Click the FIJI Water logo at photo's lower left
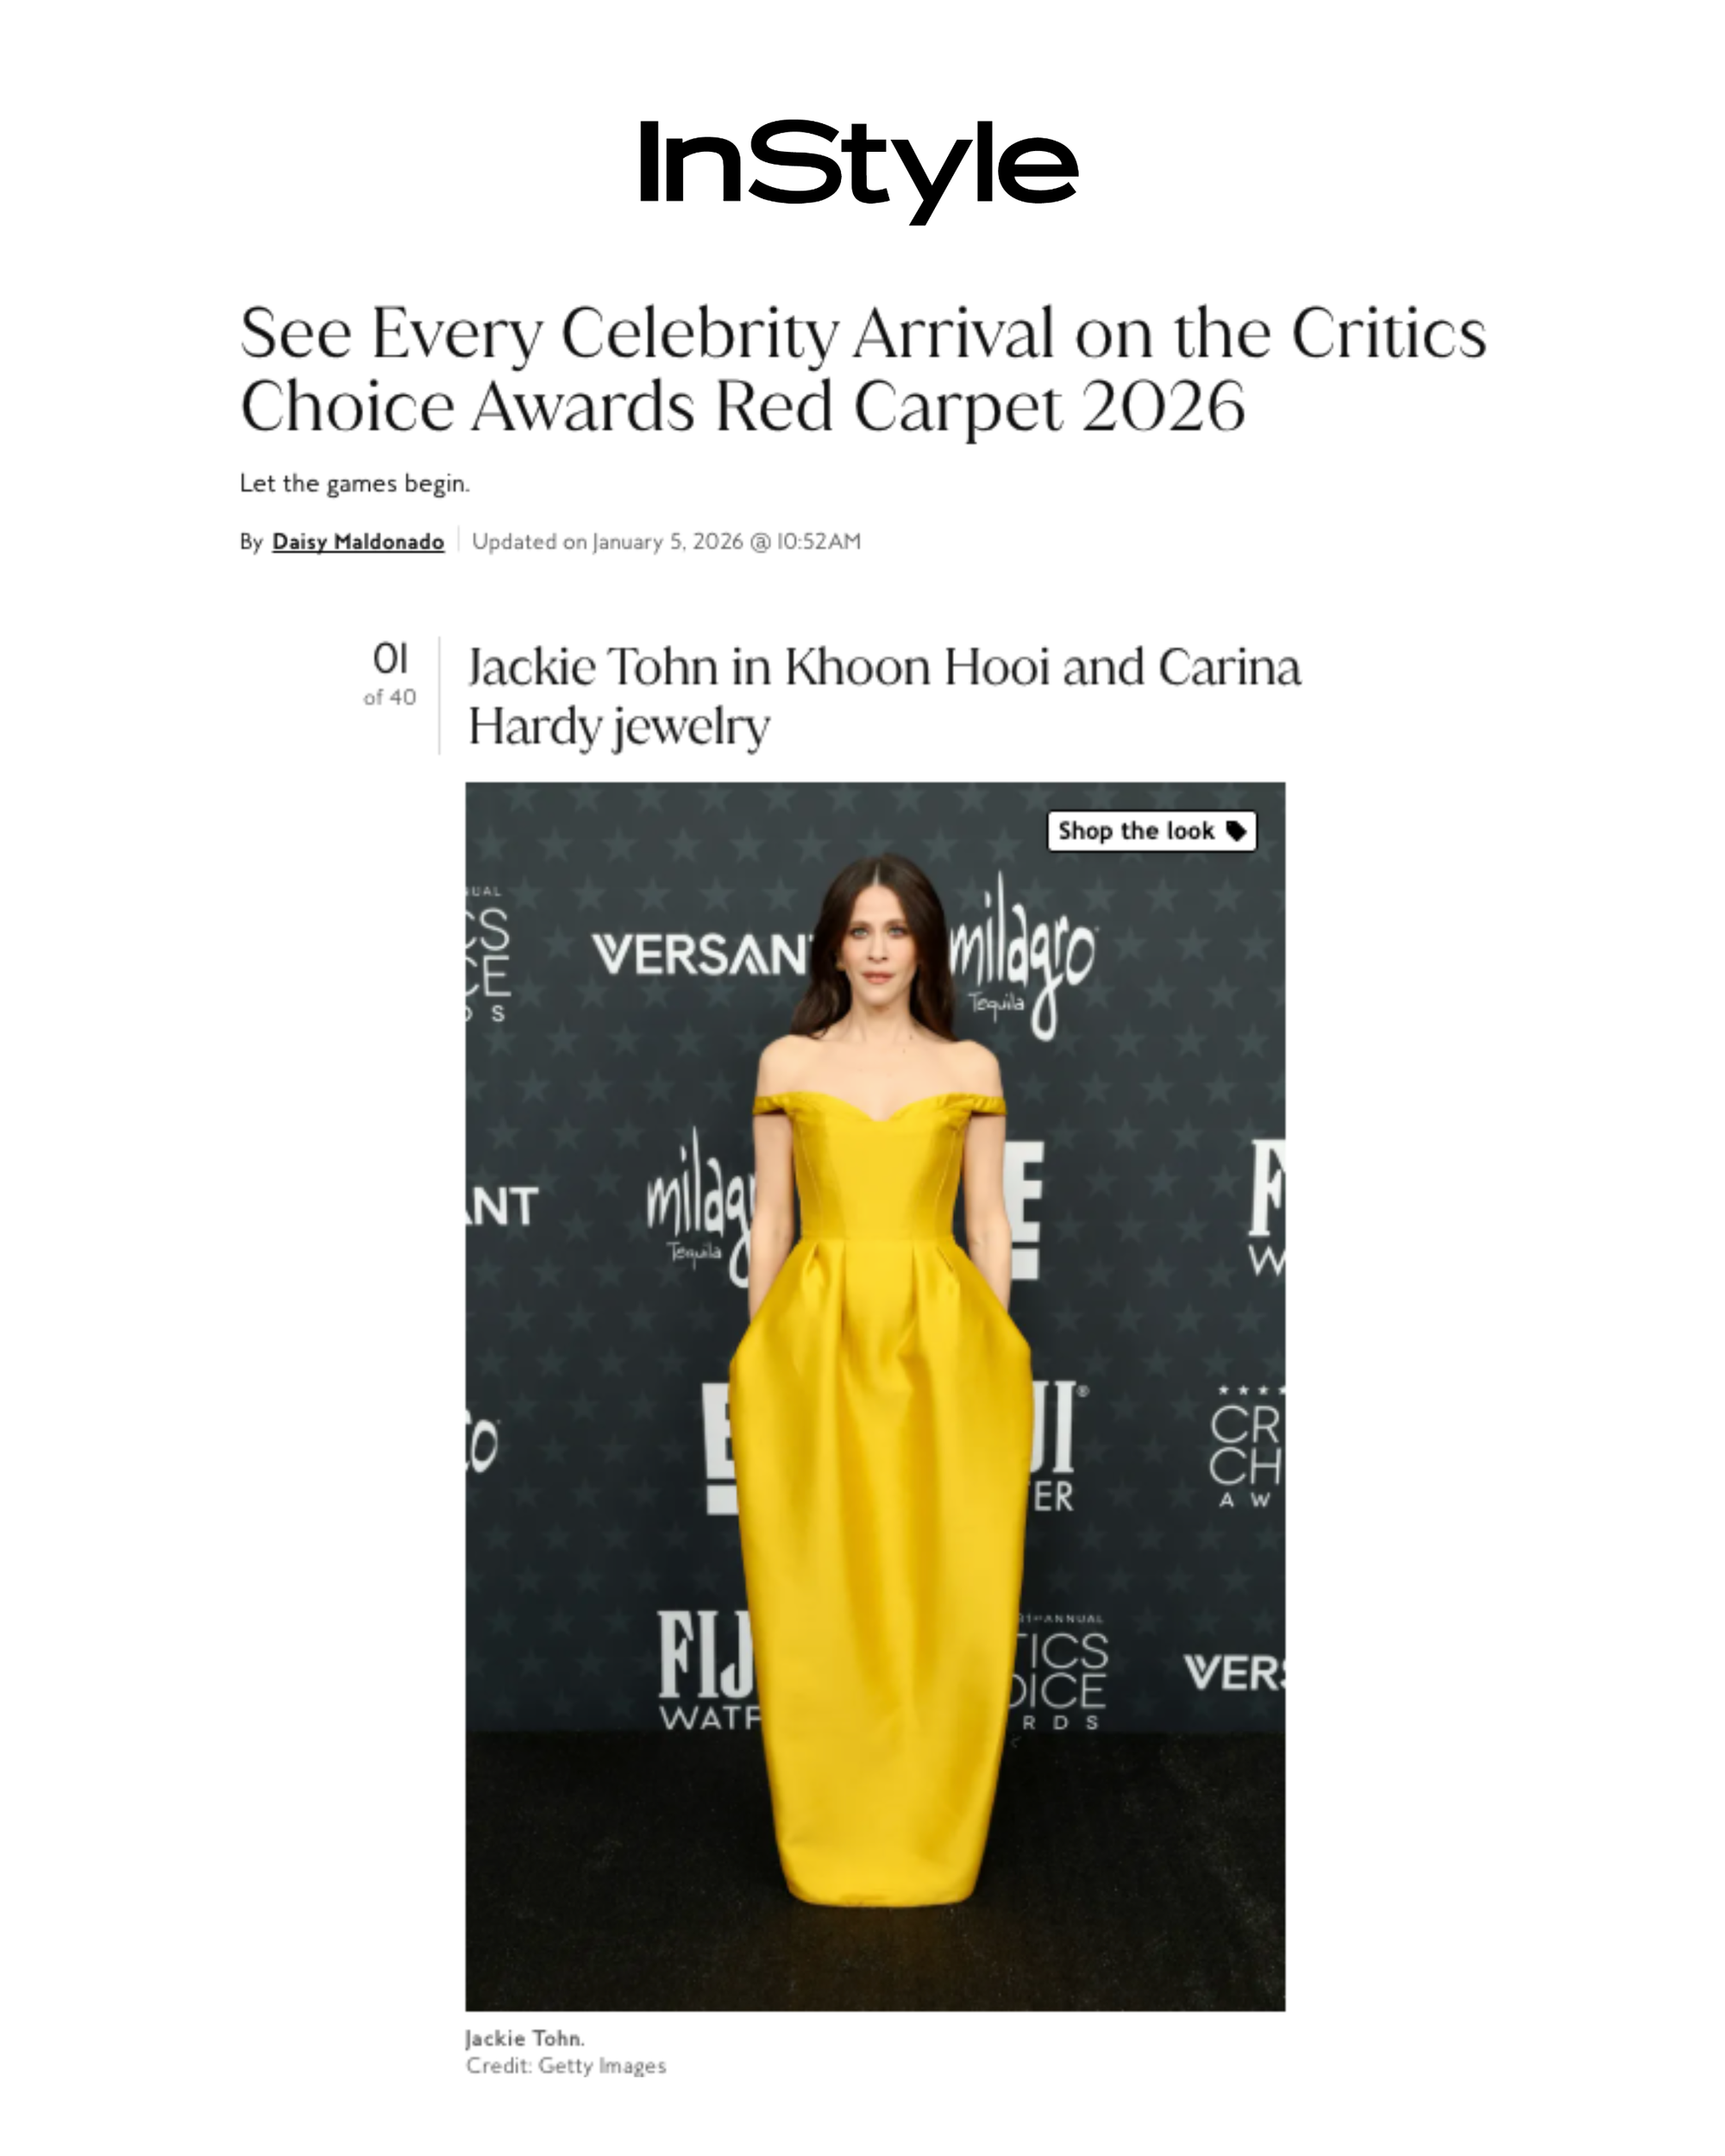 pyautogui.click(x=706, y=1670)
